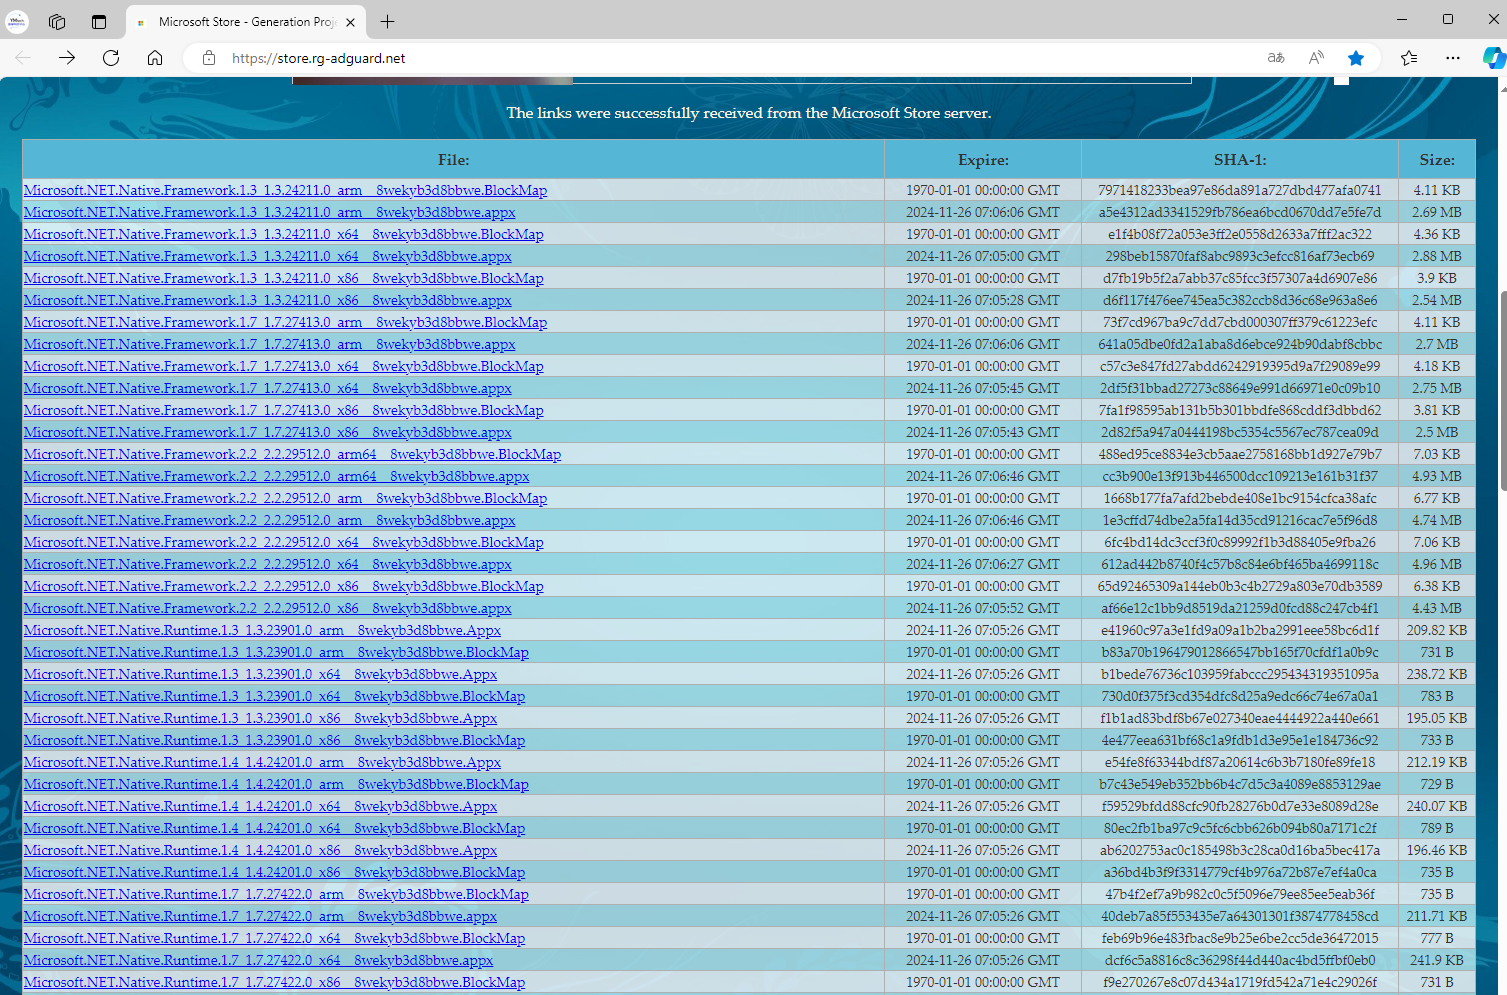View site information lock icon
This screenshot has width=1507, height=995.
(209, 58)
